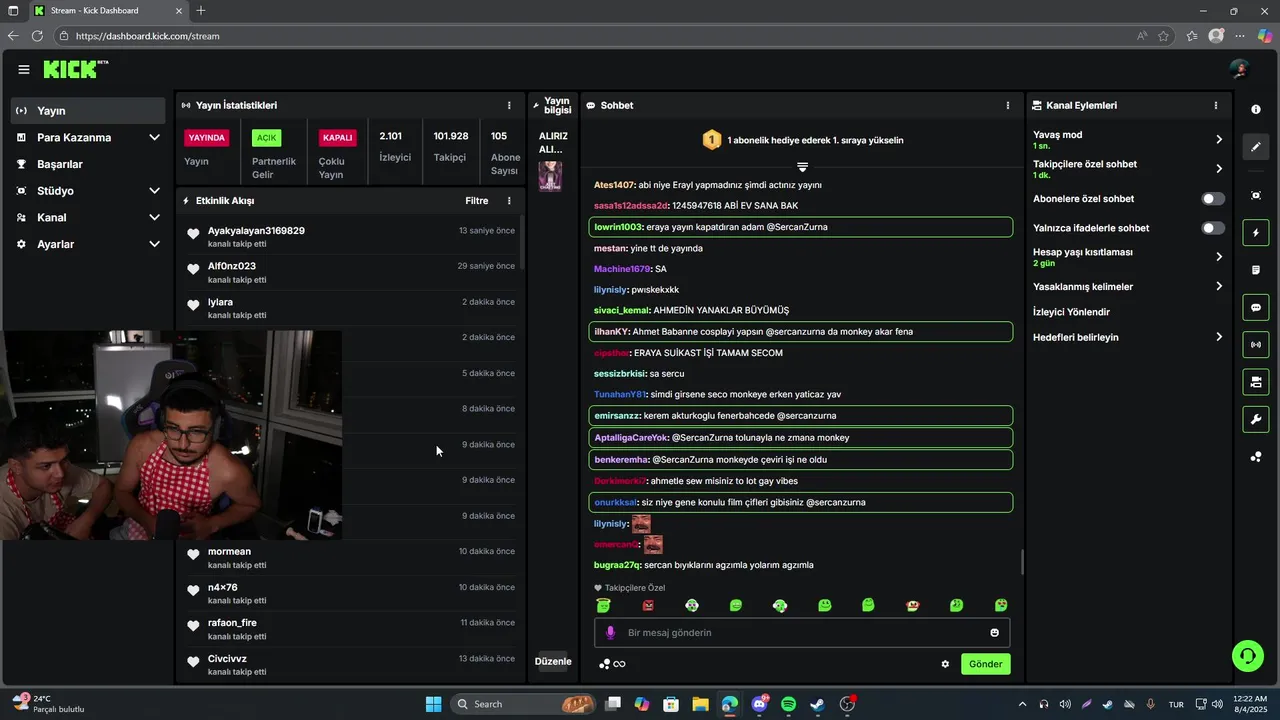Viewport: 1280px width, 720px height.
Task: Open chat settings gear icon
Action: 945,664
